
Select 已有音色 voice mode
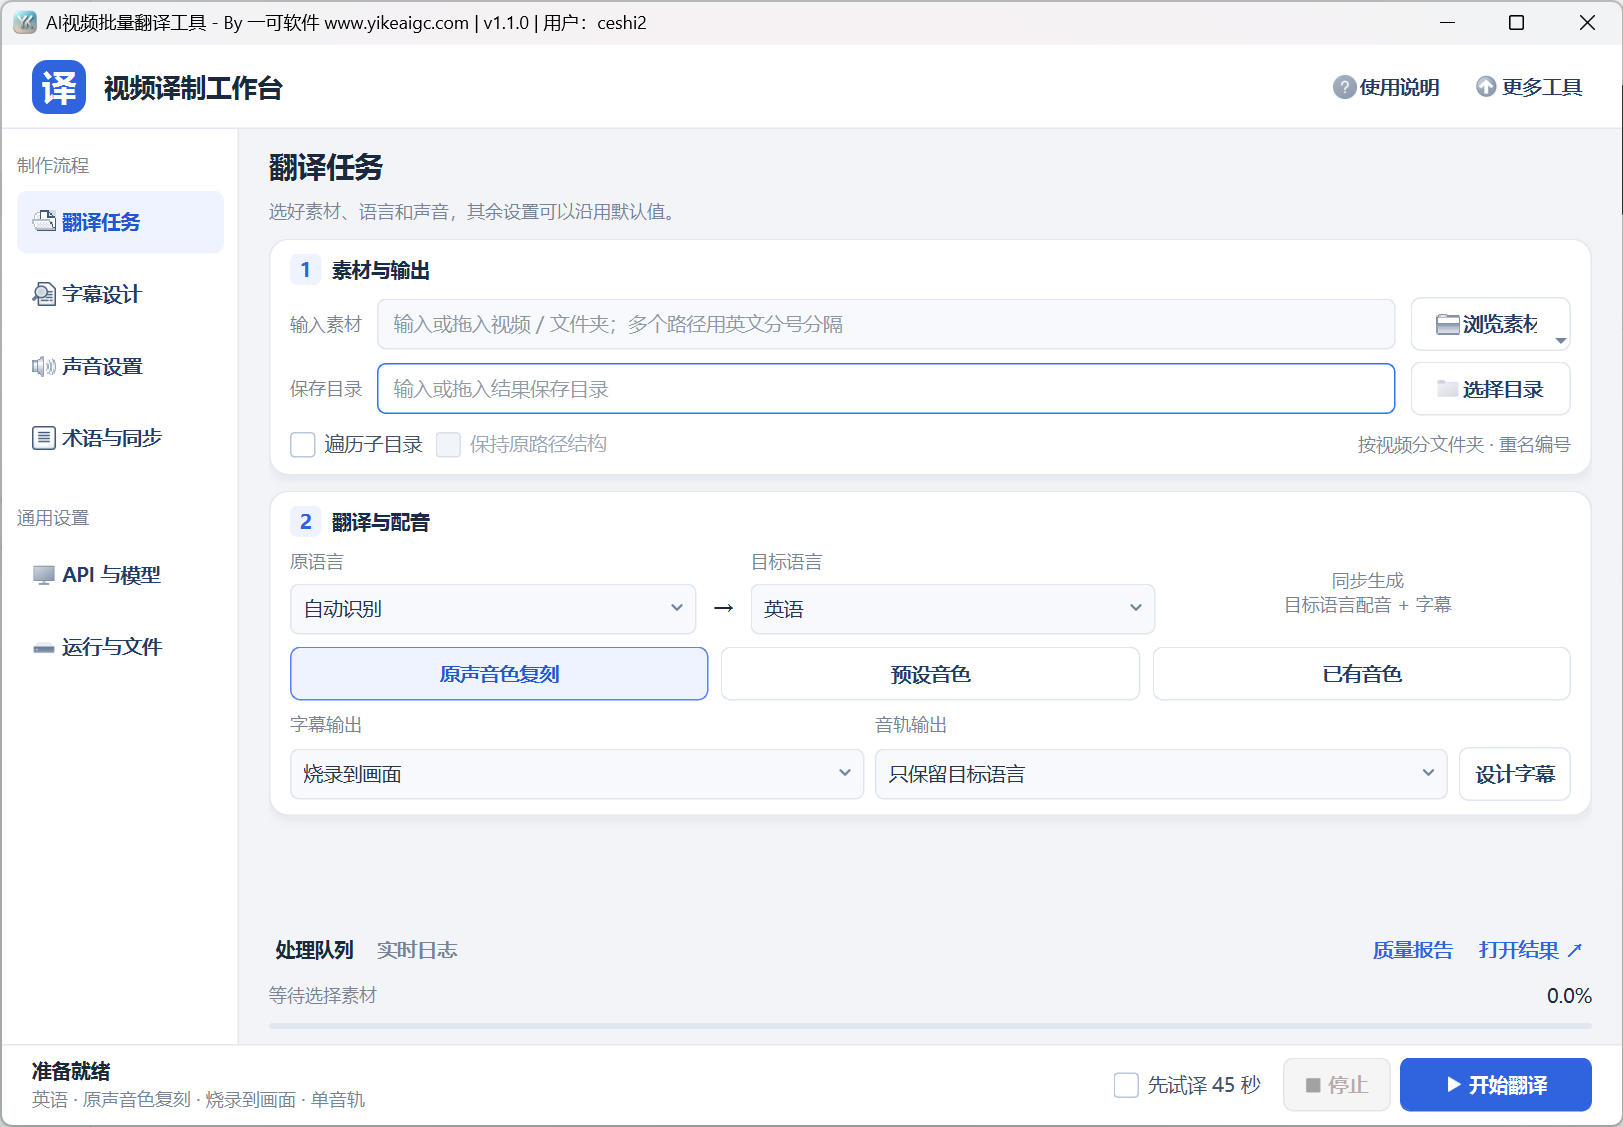1361,674
